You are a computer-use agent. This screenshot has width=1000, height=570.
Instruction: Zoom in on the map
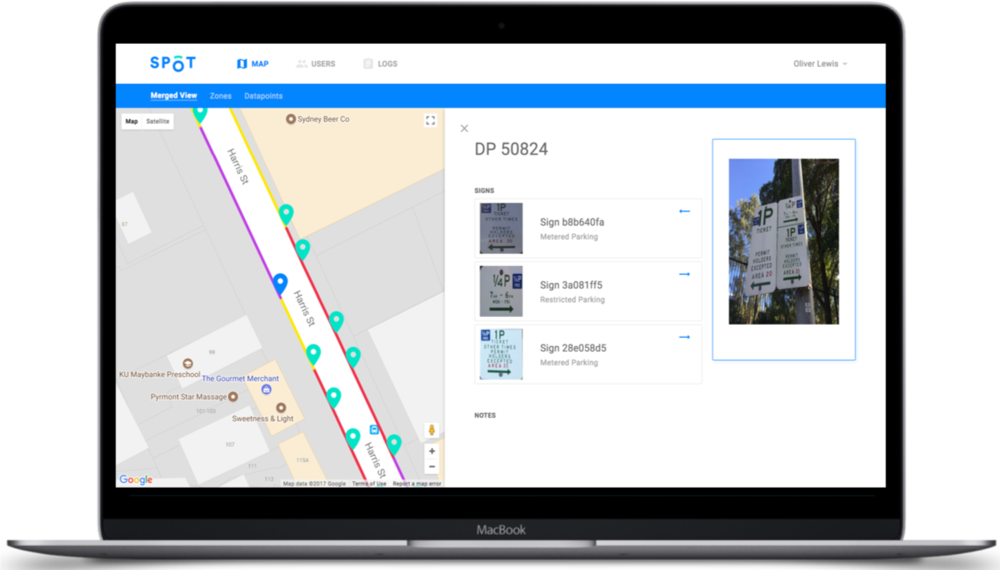point(432,451)
